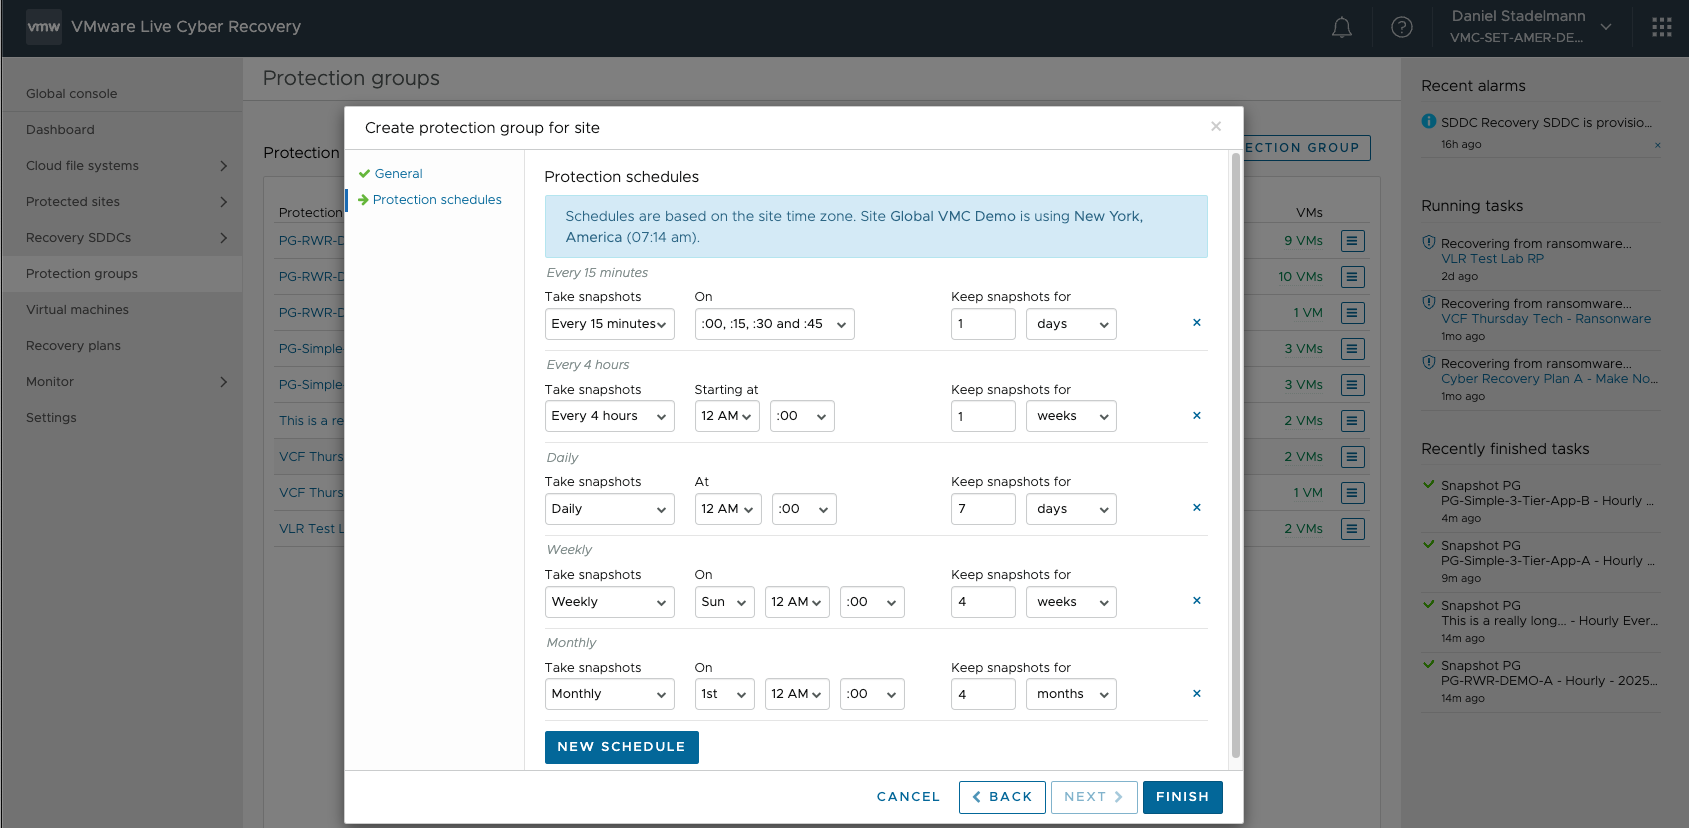This screenshot has height=828, width=1689.
Task: Go to Global console
Action: [x=72, y=94]
